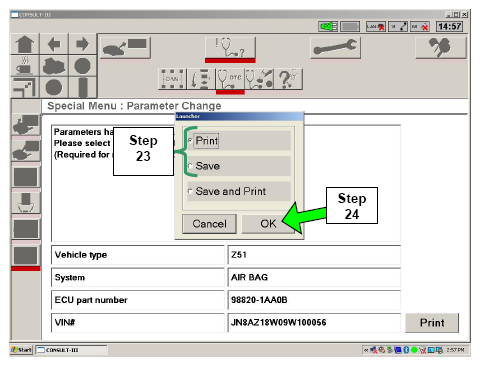Click the vehicle silhouette icon beside the cup
The height and width of the screenshot is (366, 480).
click(54, 66)
